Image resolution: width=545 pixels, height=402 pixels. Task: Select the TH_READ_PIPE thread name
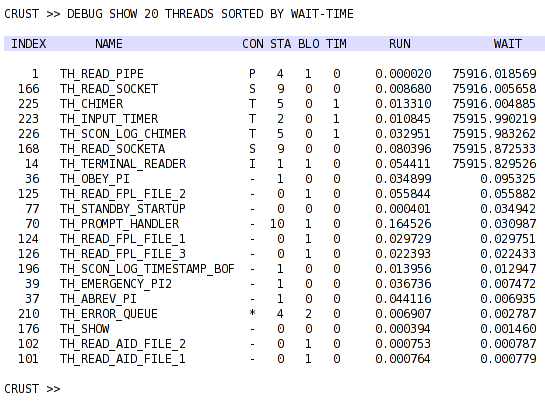pos(101,74)
